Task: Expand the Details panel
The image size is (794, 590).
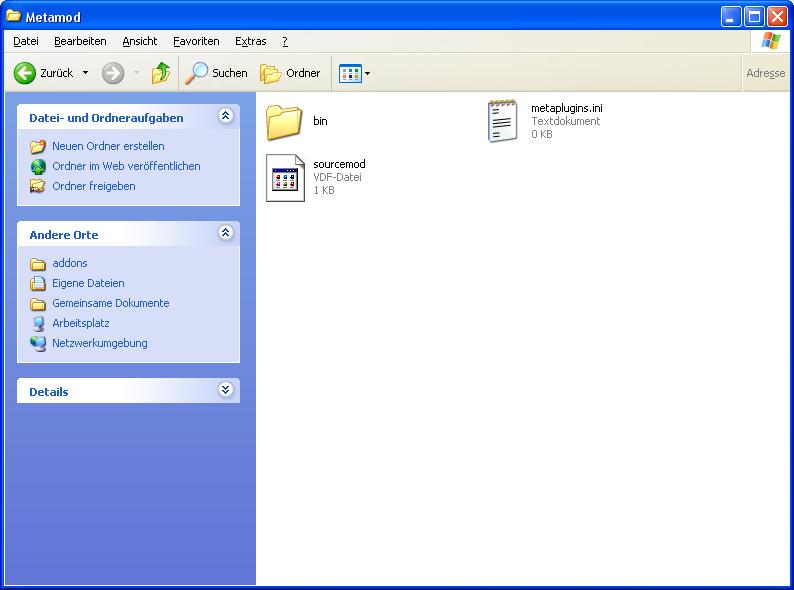Action: click(225, 389)
